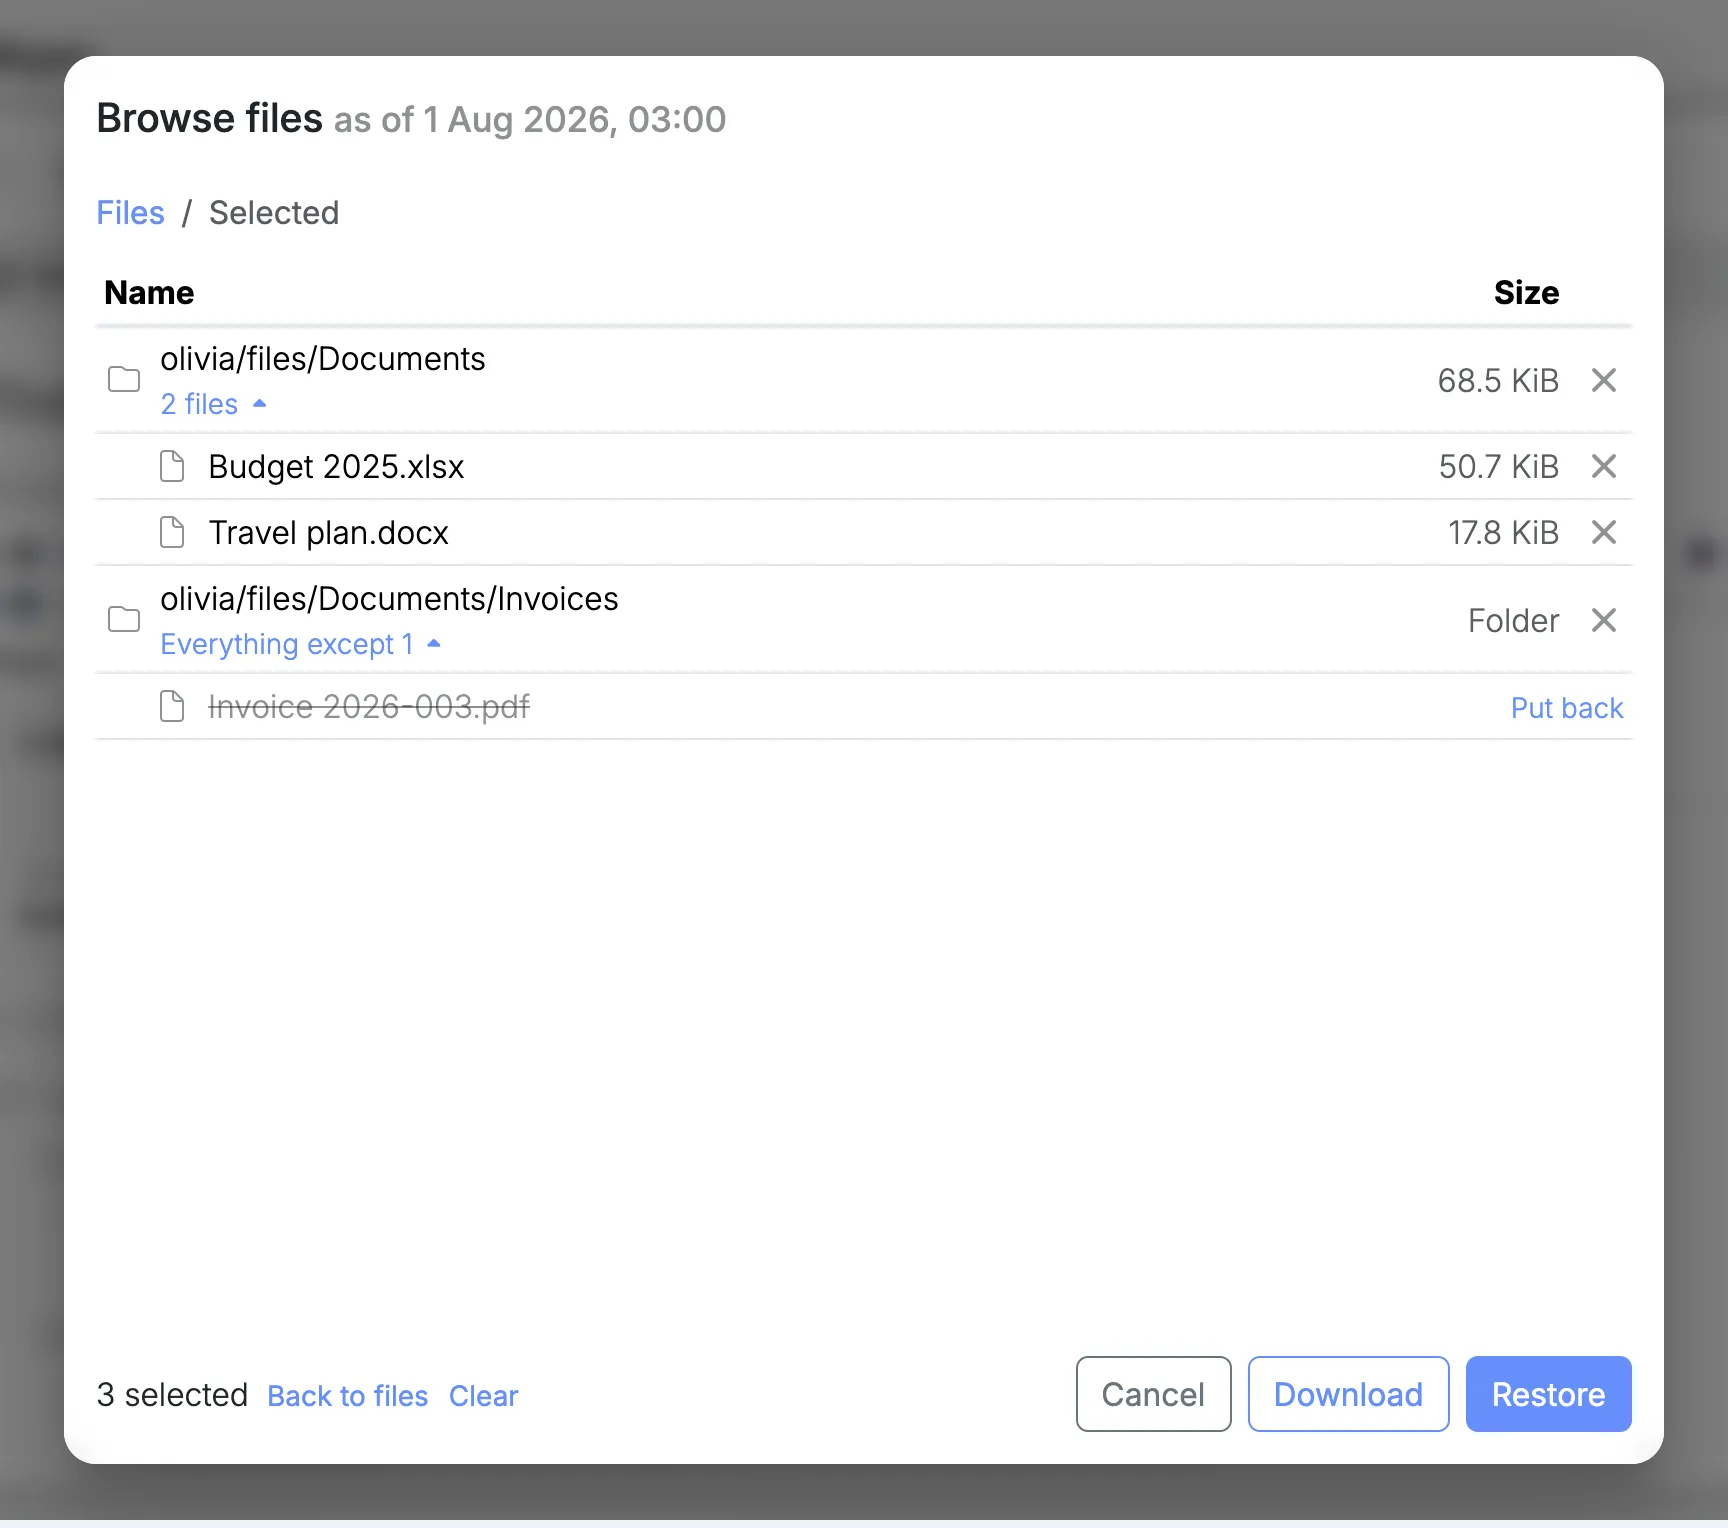Click the 'olivia/files/Documents' folder path
1728x1528 pixels.
click(323, 359)
